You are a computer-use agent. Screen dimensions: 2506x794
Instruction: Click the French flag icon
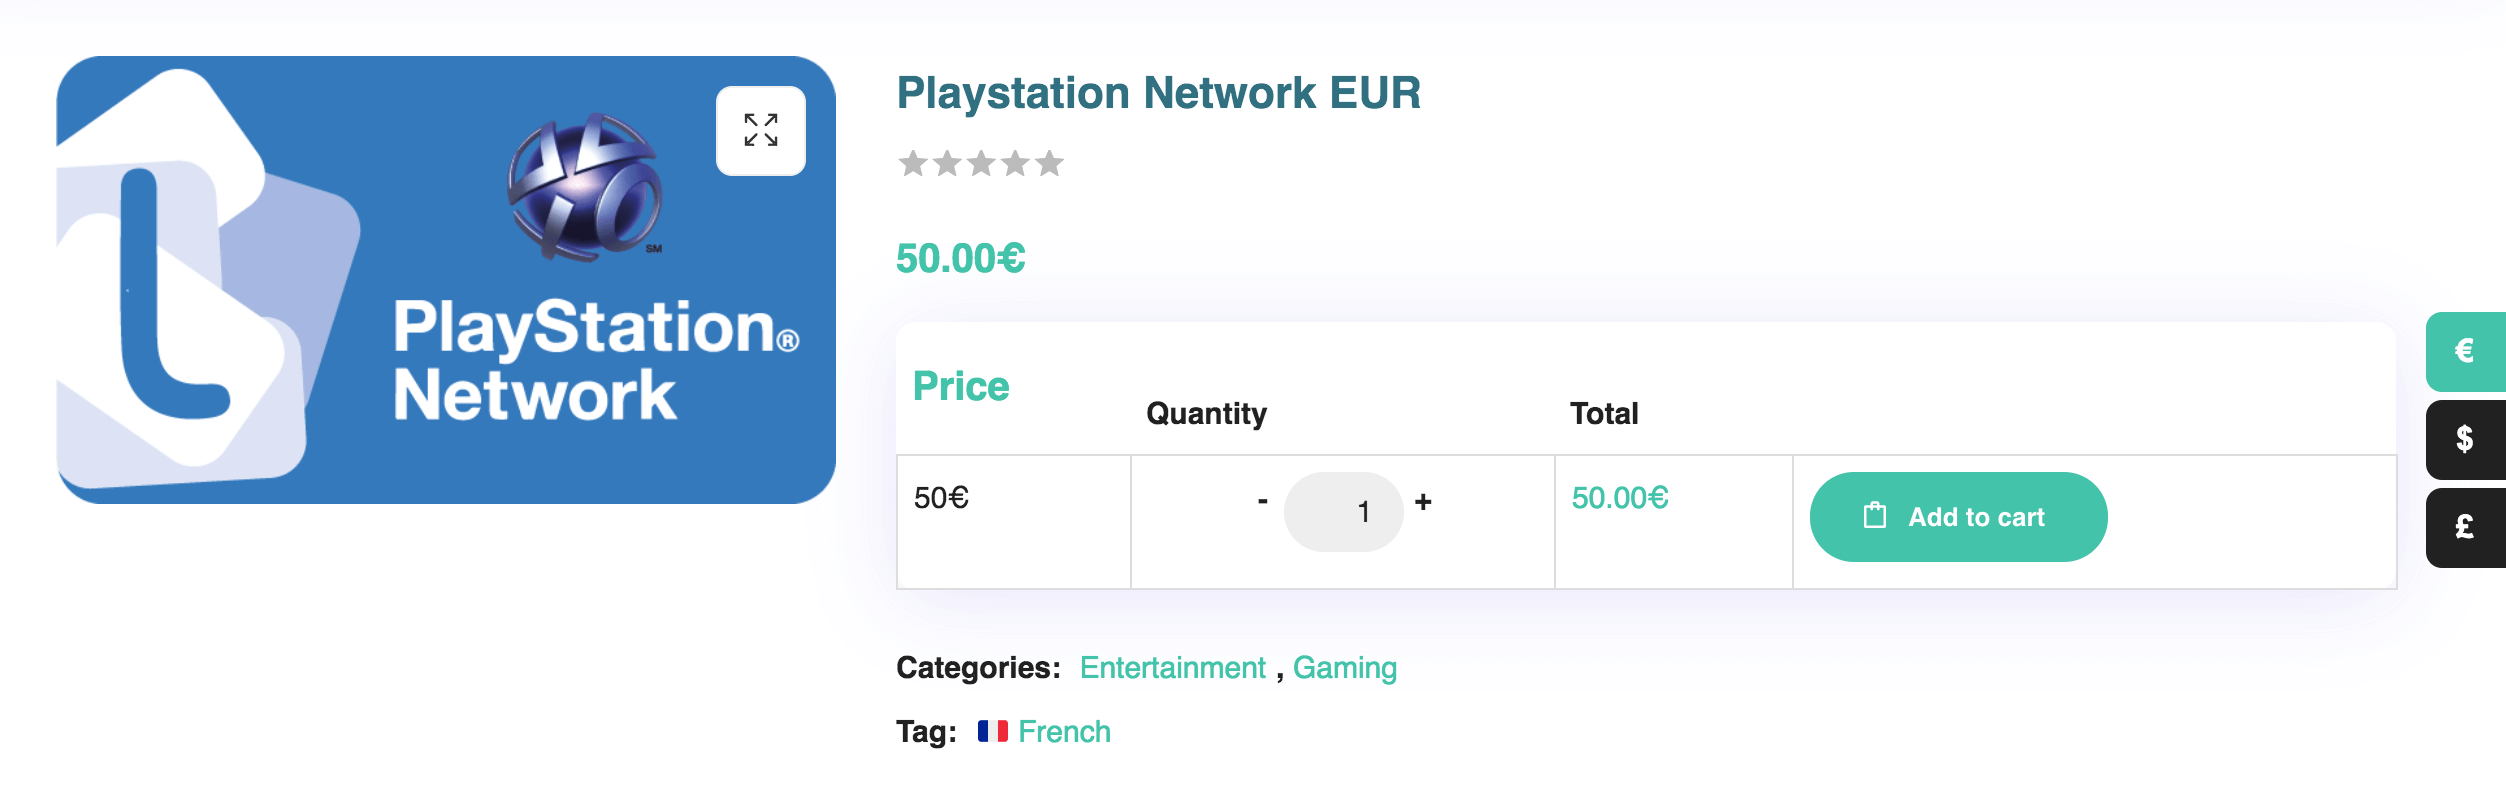tap(992, 732)
